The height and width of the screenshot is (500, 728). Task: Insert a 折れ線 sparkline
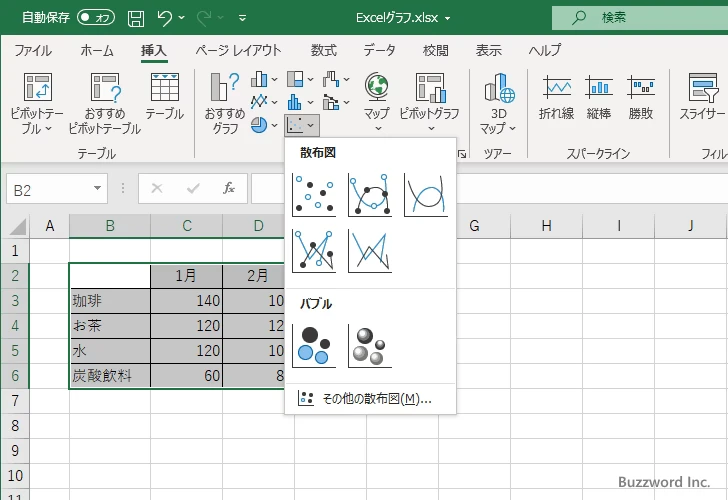point(556,97)
